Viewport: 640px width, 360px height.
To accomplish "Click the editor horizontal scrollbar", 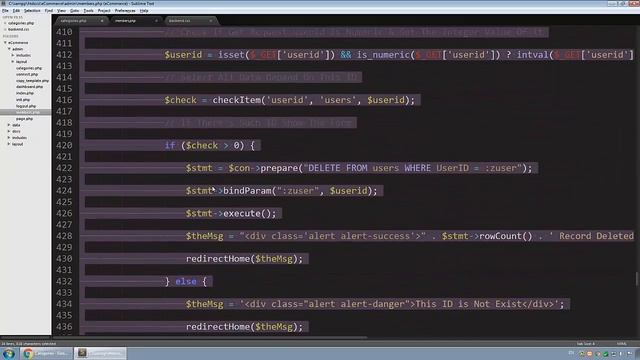I will click(209, 338).
